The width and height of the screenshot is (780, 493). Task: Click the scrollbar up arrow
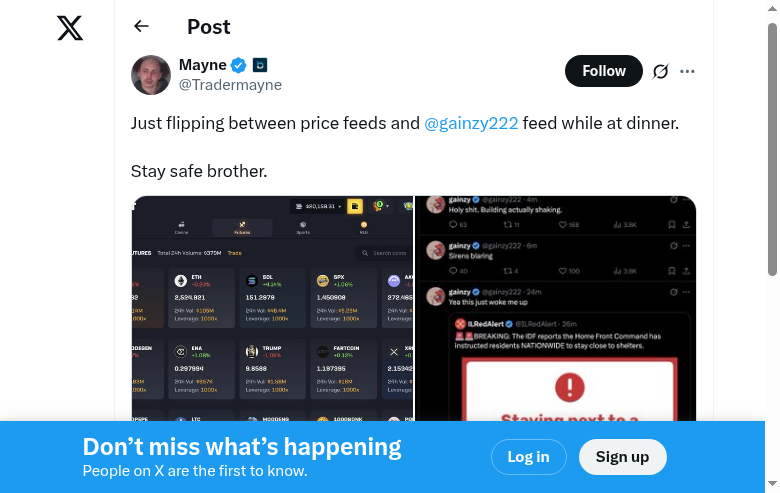[772, 8]
